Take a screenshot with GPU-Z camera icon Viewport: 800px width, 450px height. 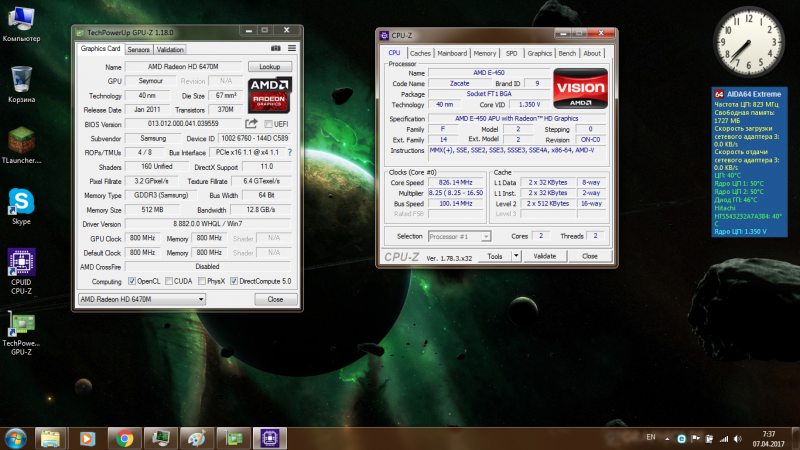click(x=276, y=48)
